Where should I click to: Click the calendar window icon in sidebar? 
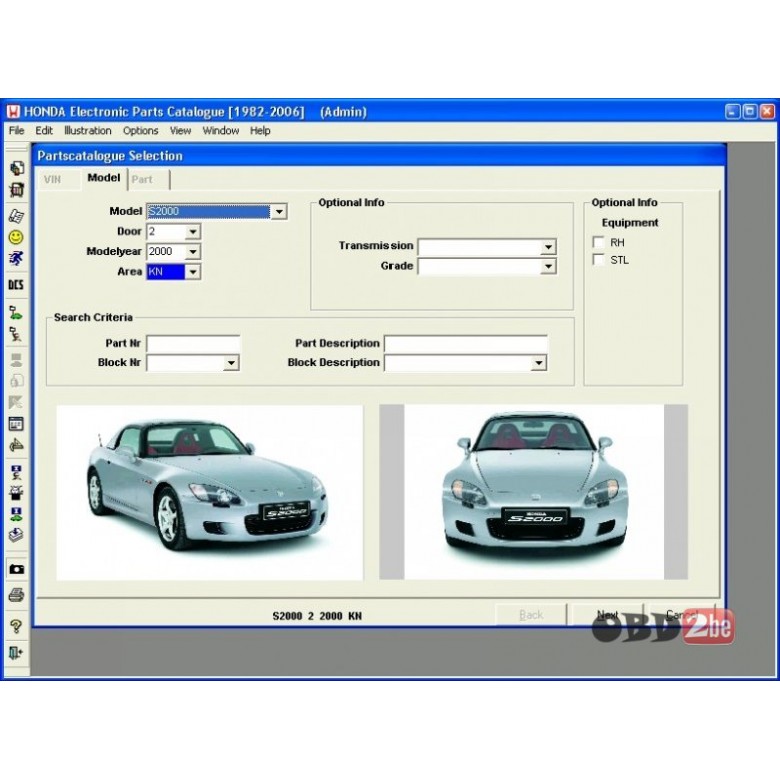16,424
